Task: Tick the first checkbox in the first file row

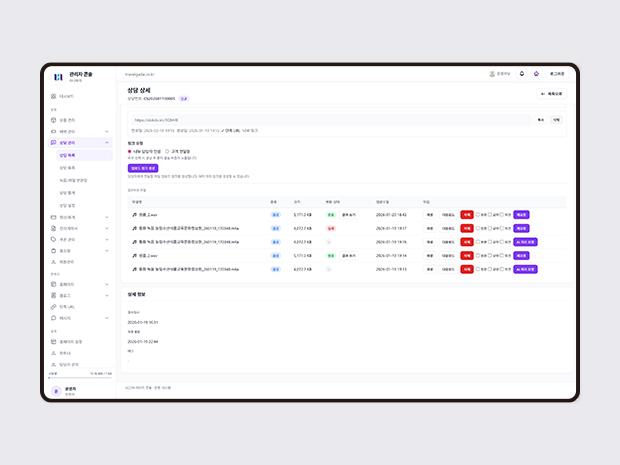Action: [x=478, y=214]
